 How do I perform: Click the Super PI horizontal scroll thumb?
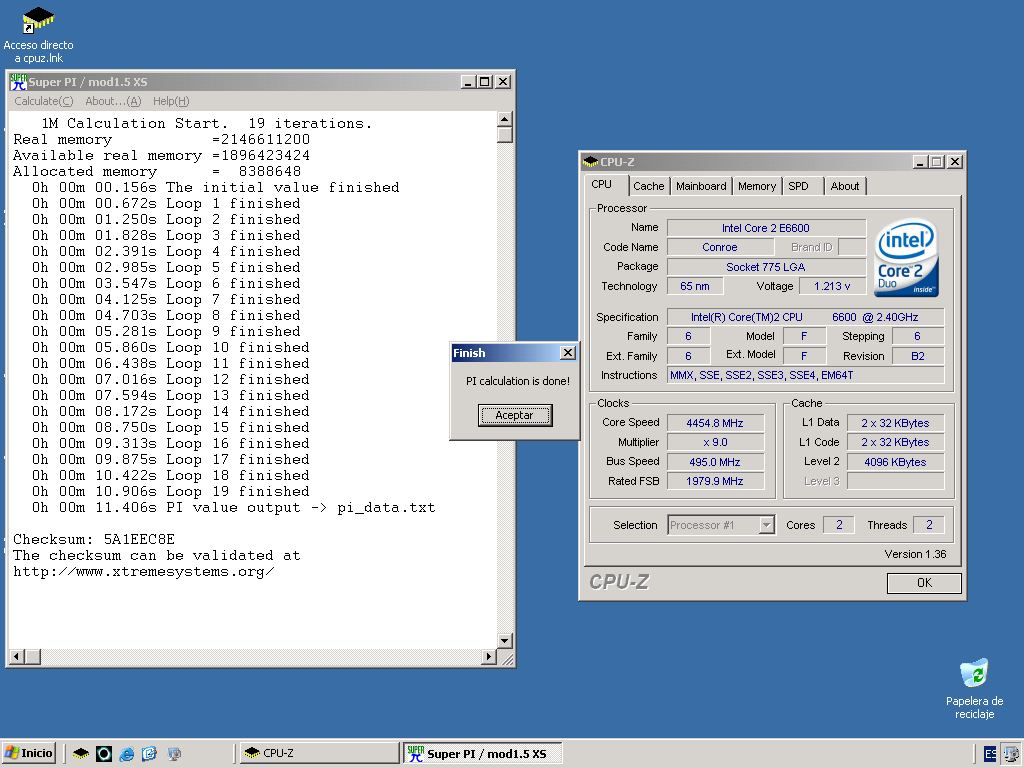(33, 656)
